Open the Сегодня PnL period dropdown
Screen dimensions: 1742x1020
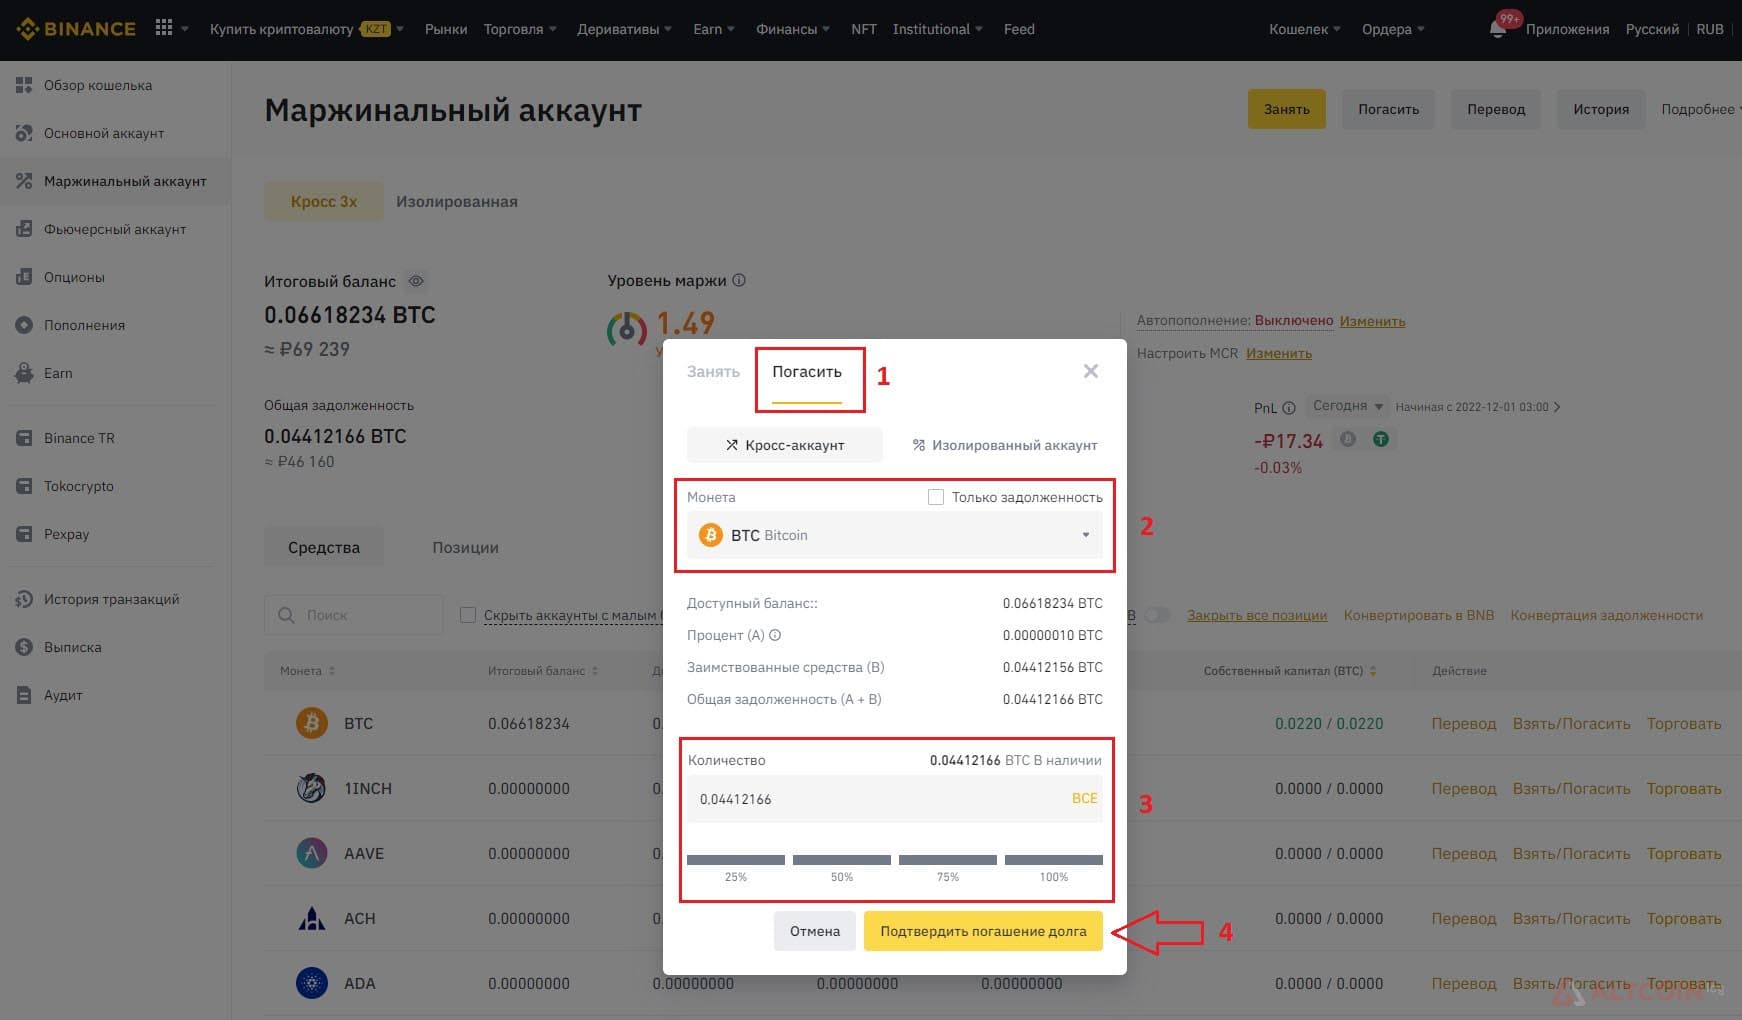click(x=1347, y=406)
